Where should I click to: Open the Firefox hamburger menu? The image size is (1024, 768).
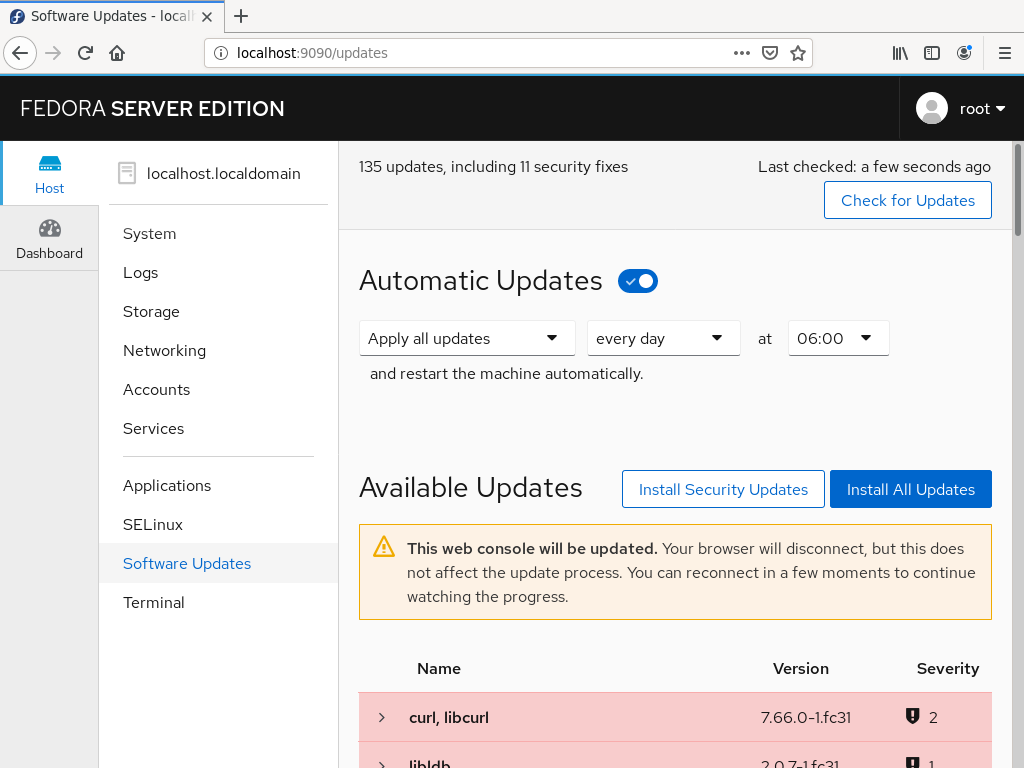pyautogui.click(x=1004, y=53)
